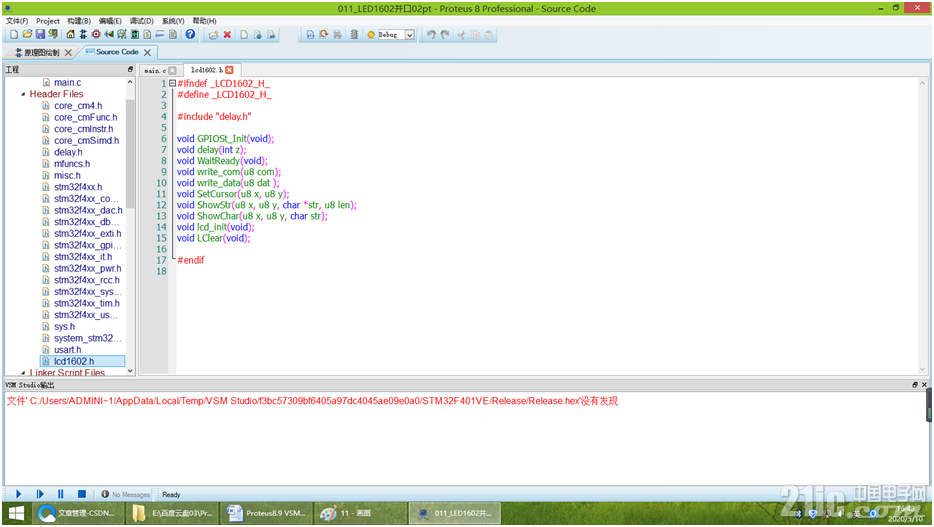The height and width of the screenshot is (527, 934).
Task: Select delay.h in the project tree
Action: tap(68, 152)
